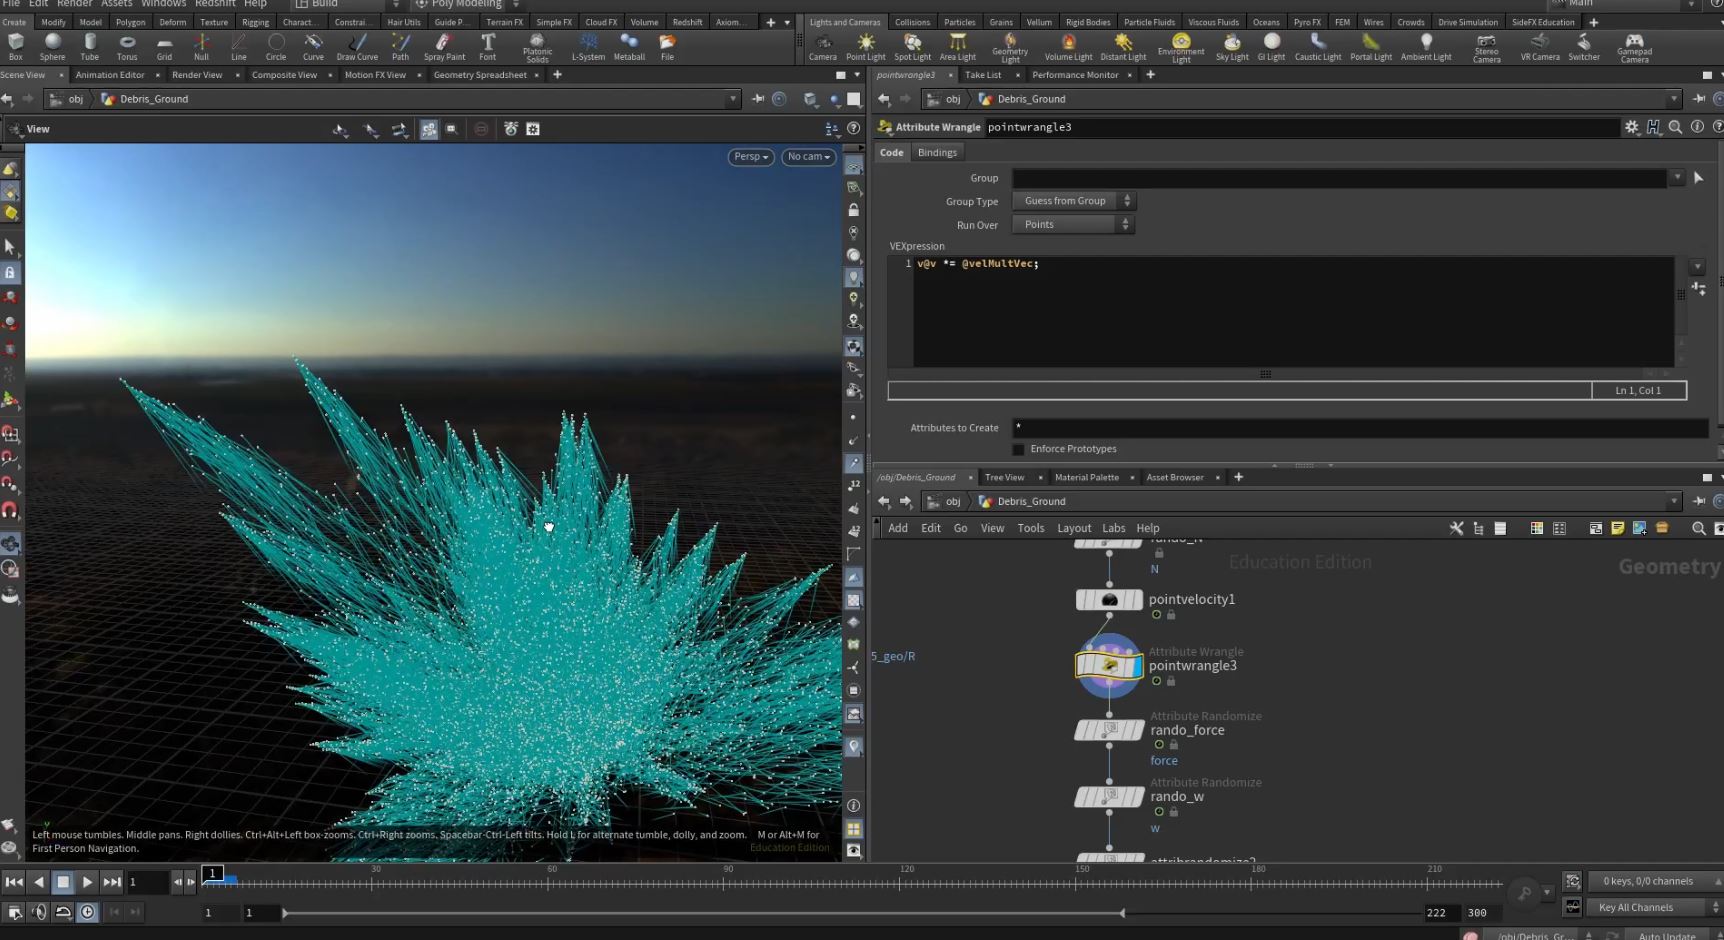This screenshot has height=940, width=1724.
Task: Click the timeline near frame 90
Action: tap(728, 882)
